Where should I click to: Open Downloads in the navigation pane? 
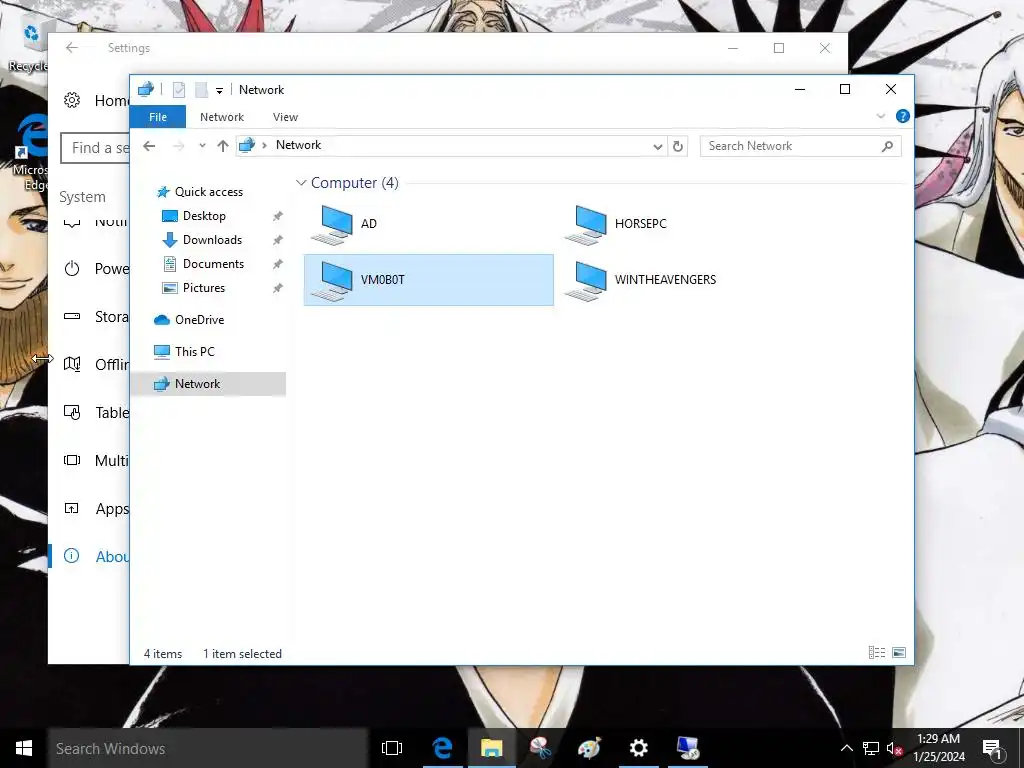(202, 240)
